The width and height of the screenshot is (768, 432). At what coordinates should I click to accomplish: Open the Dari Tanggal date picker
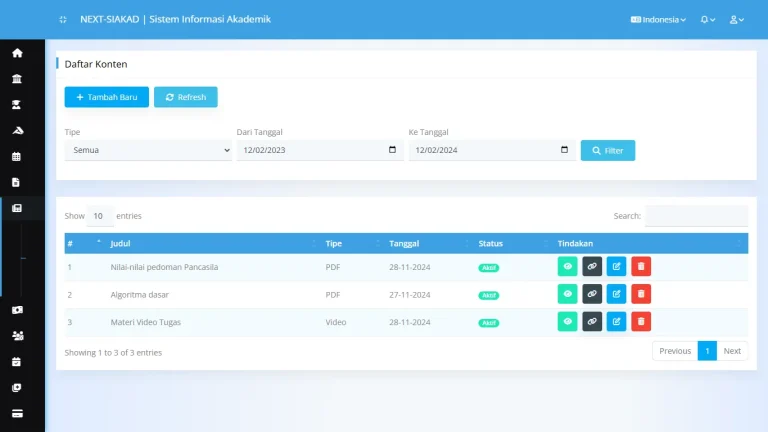[391, 150]
